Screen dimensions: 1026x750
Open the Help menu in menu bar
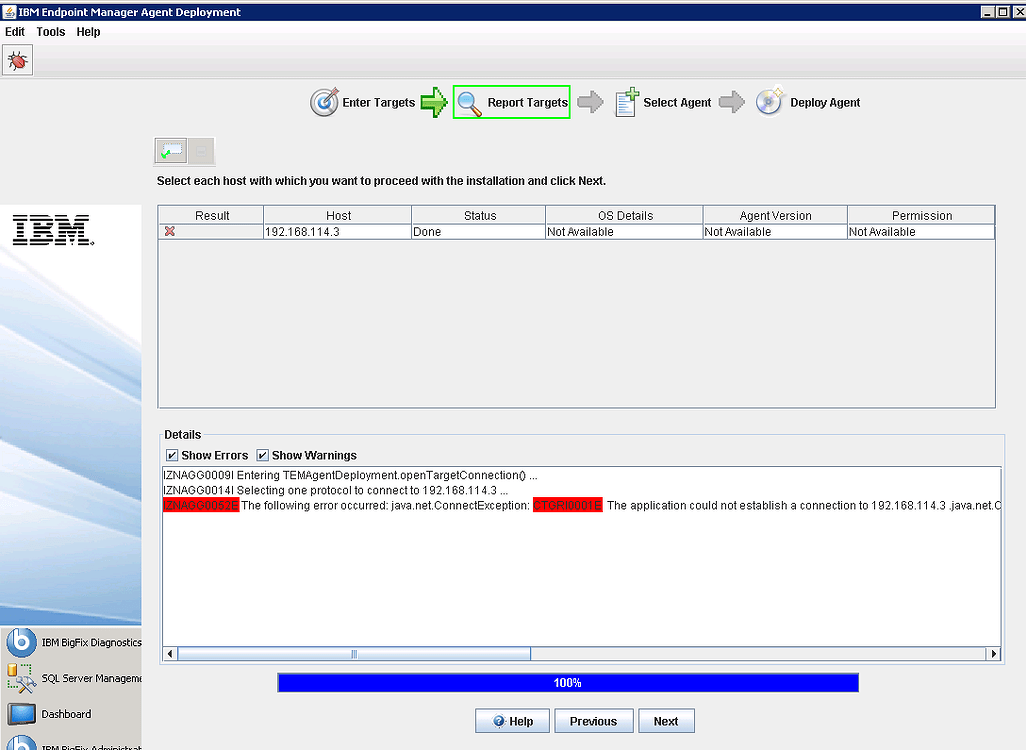[x=88, y=32]
